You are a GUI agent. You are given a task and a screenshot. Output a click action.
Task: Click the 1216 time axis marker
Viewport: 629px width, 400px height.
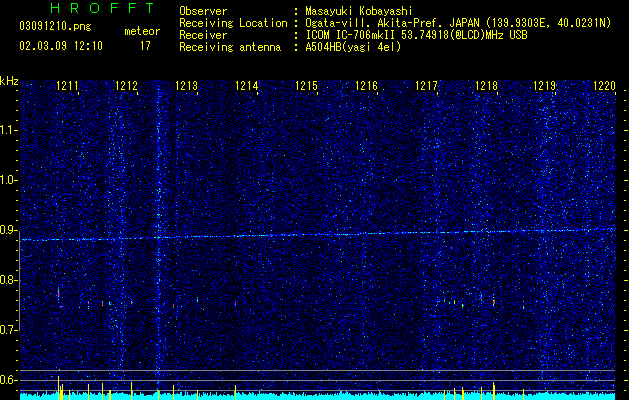(x=366, y=86)
